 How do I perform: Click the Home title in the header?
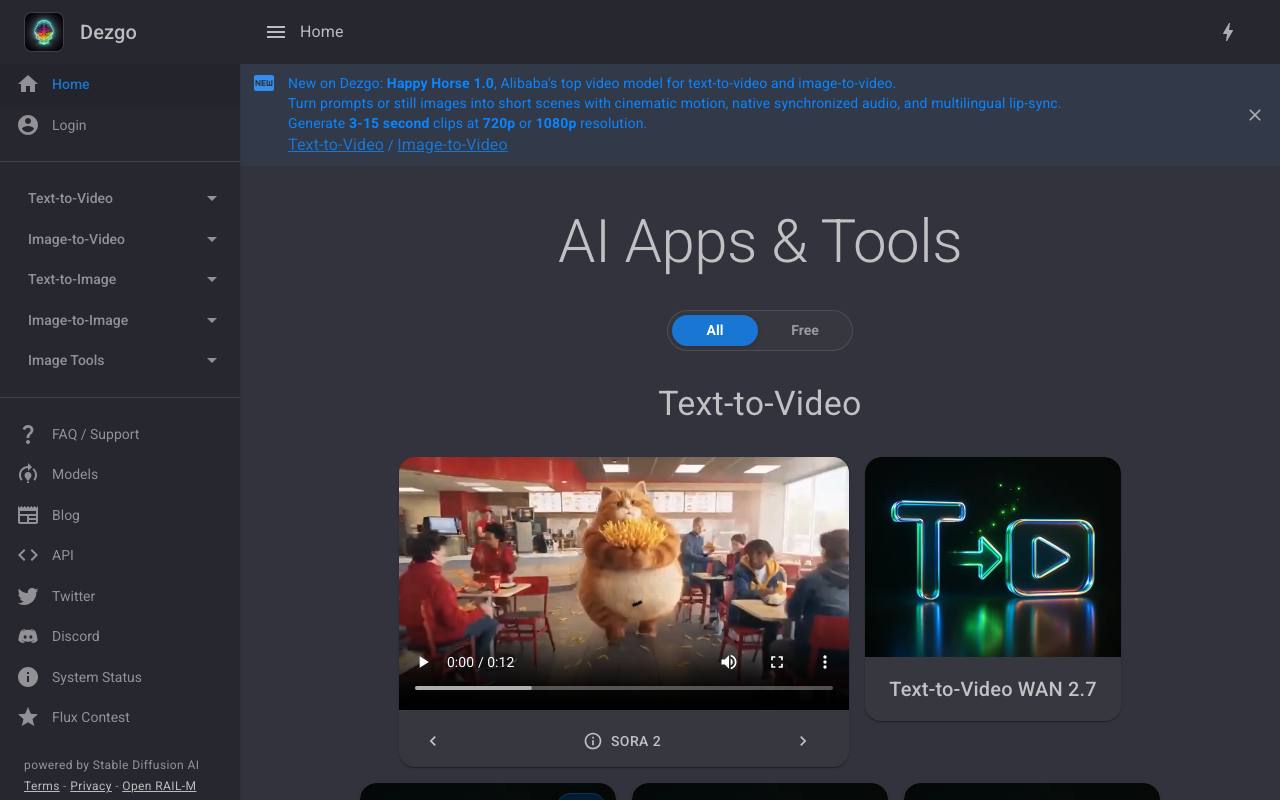(322, 32)
